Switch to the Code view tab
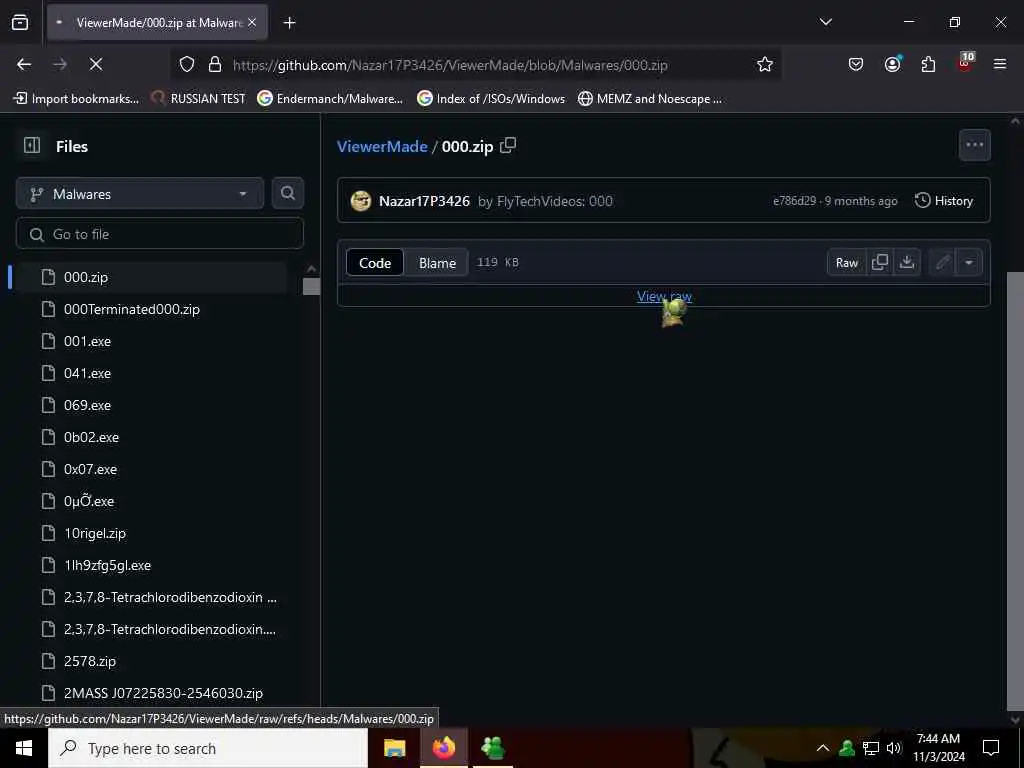Viewport: 1024px width, 768px height. 375,263
